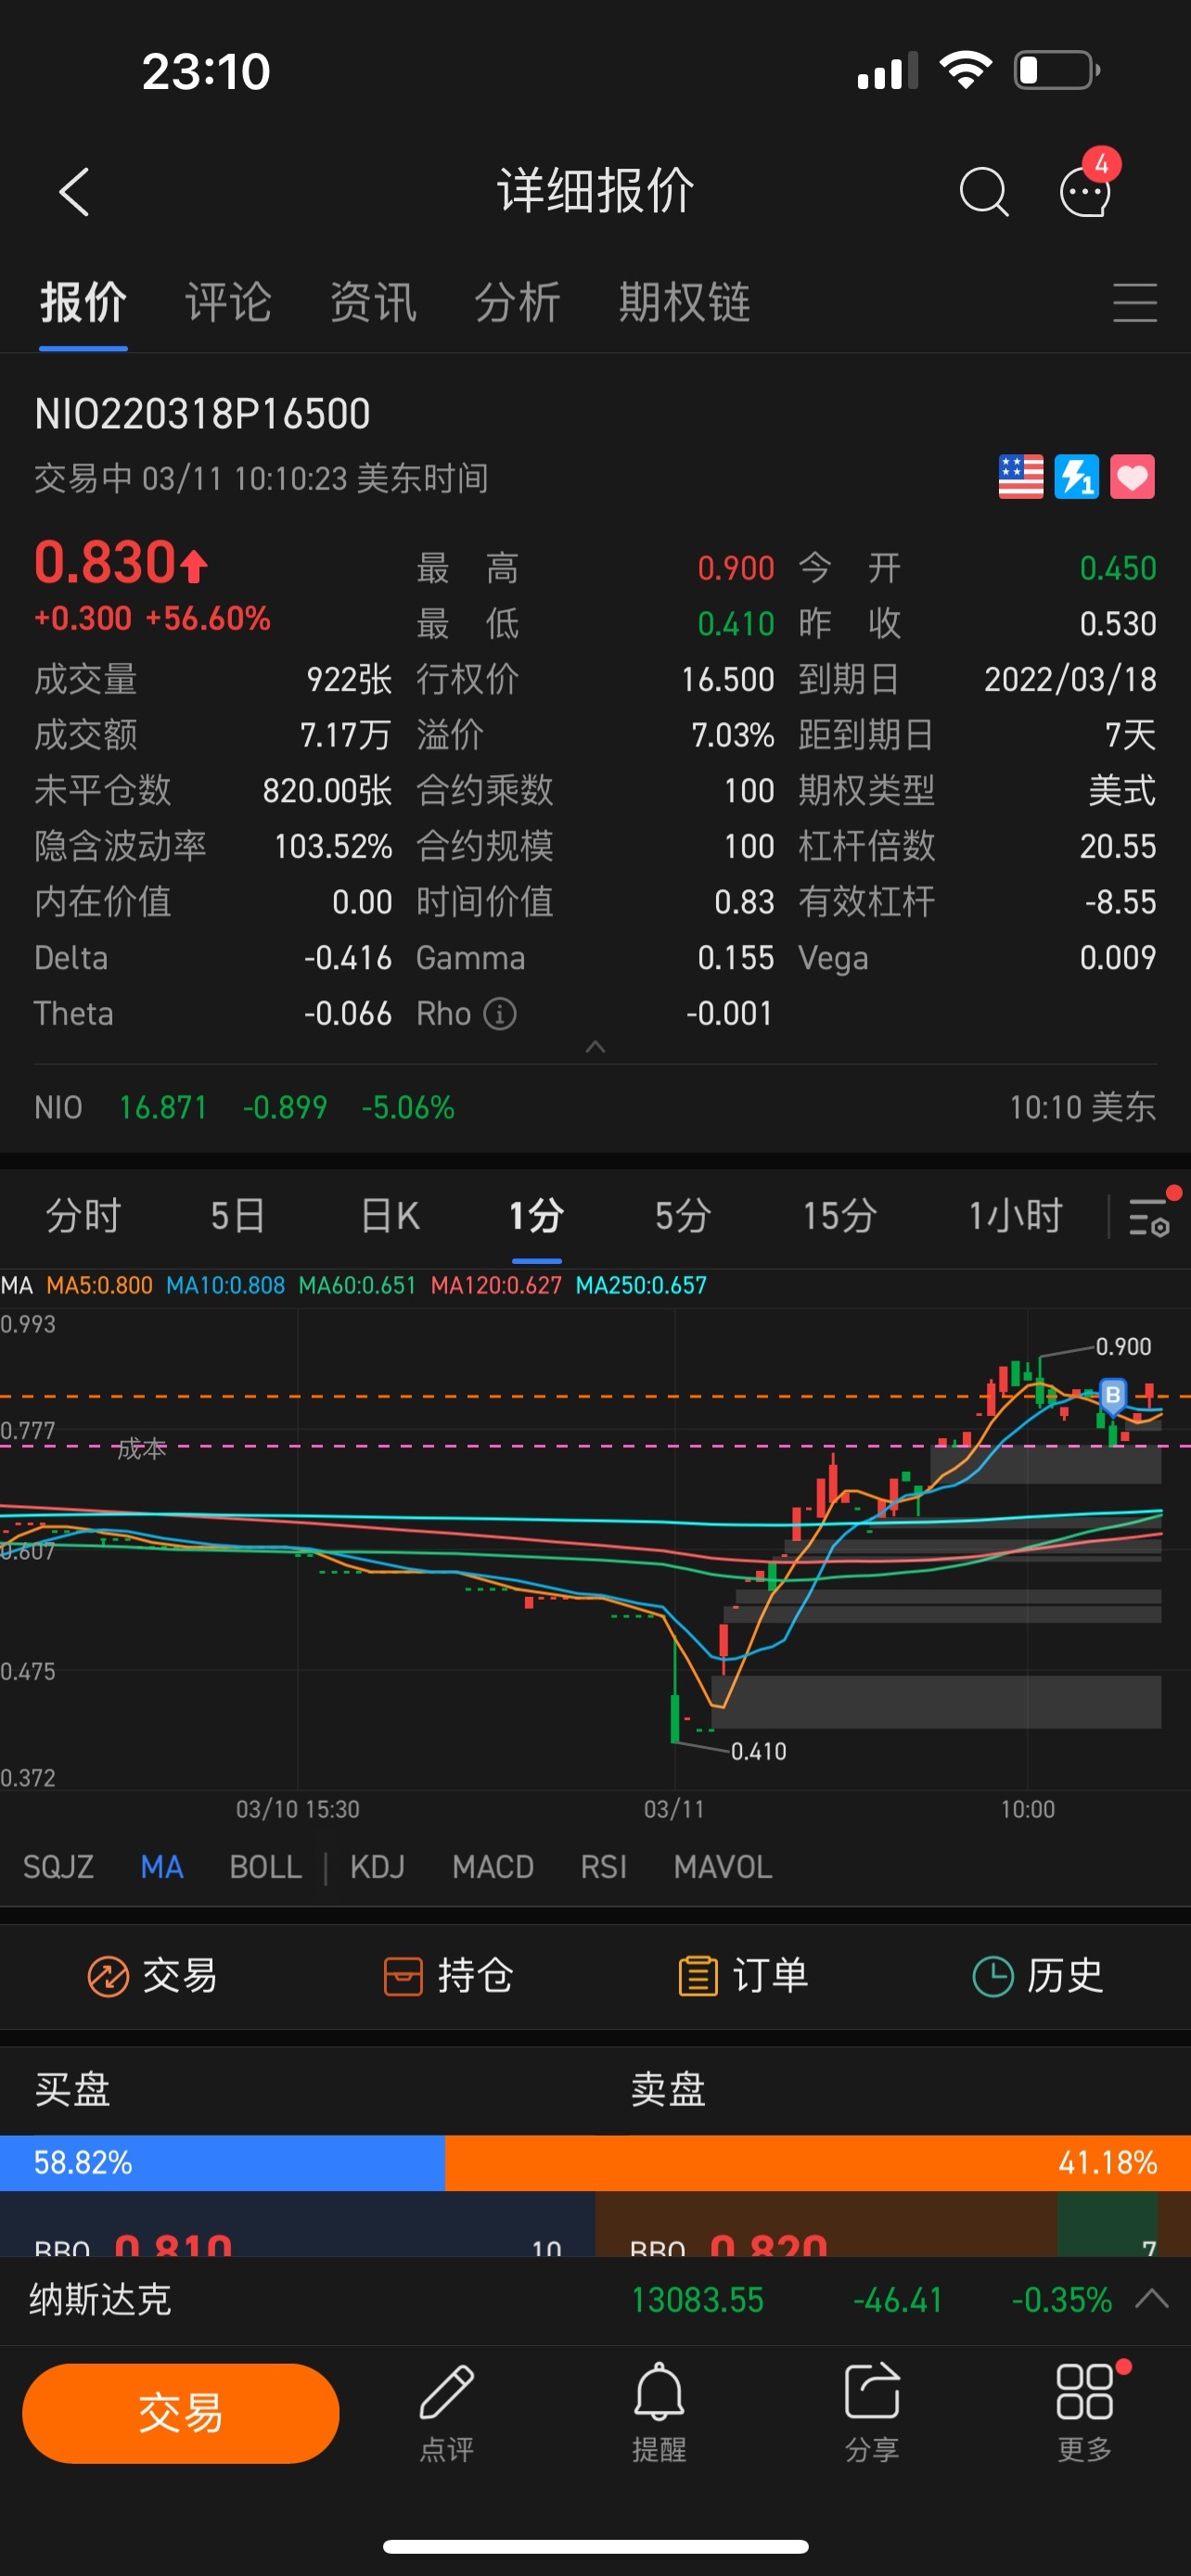Enable the BOLL indicator

[x=265, y=1867]
